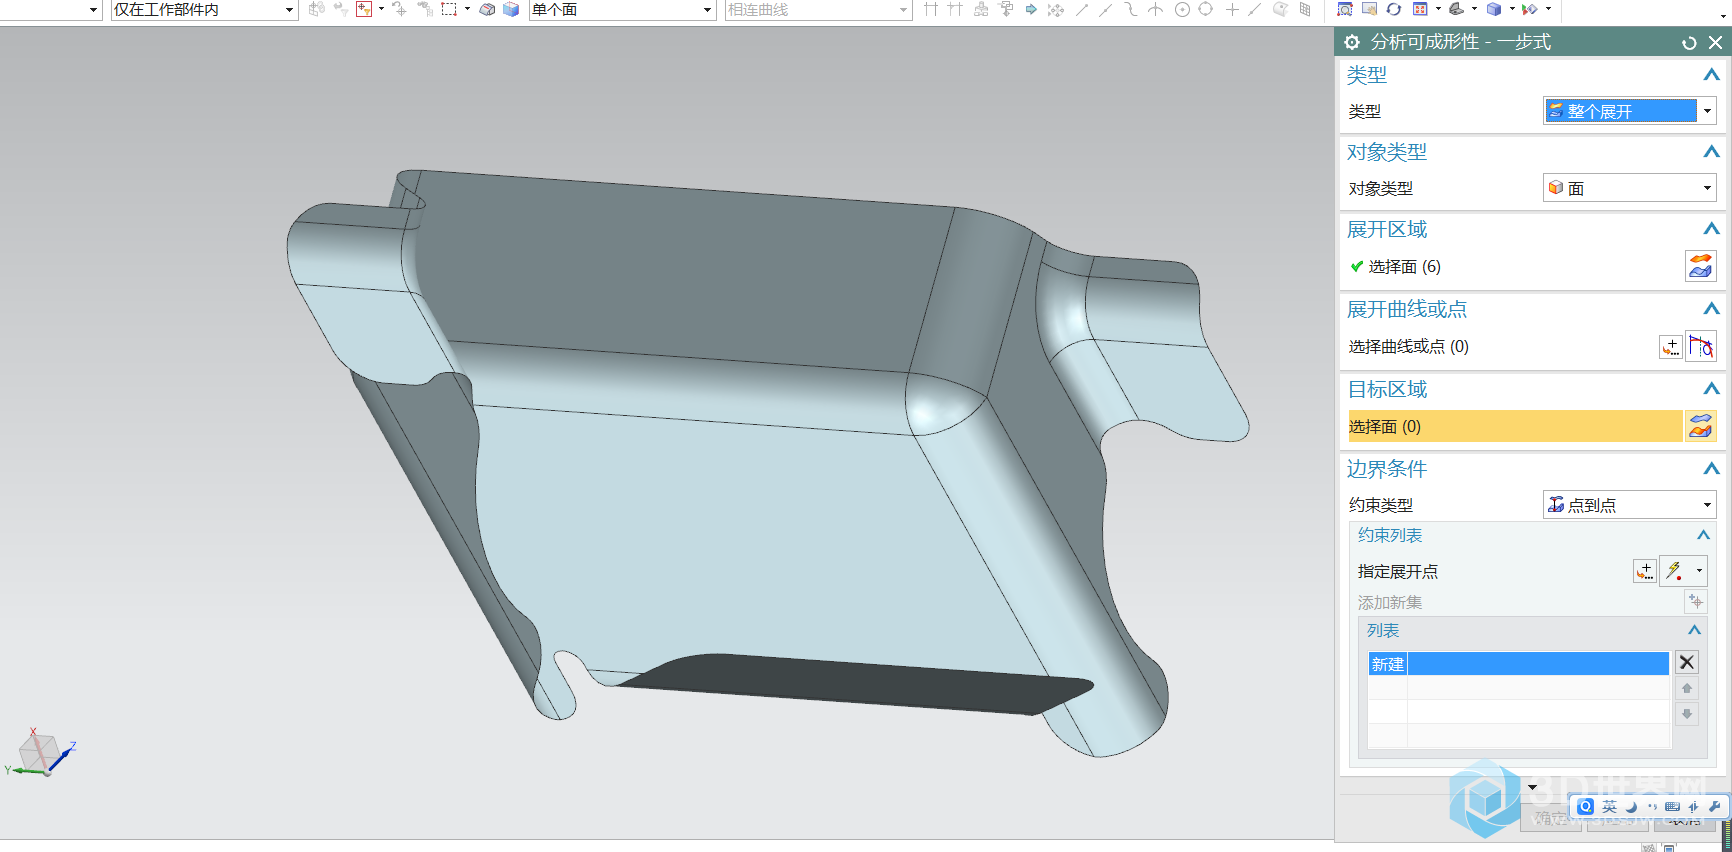This screenshot has width=1732, height=852.
Task: Collapse the 边界条件 section
Action: (1711, 469)
